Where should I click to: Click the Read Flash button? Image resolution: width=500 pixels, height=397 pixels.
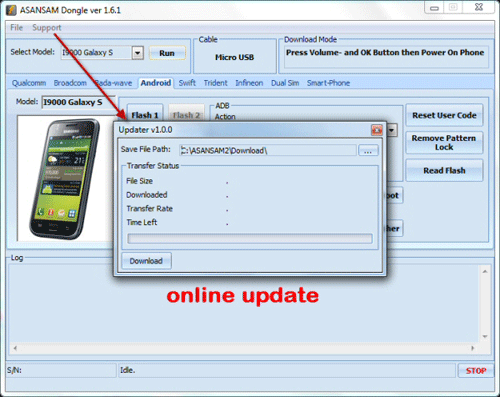coord(444,170)
